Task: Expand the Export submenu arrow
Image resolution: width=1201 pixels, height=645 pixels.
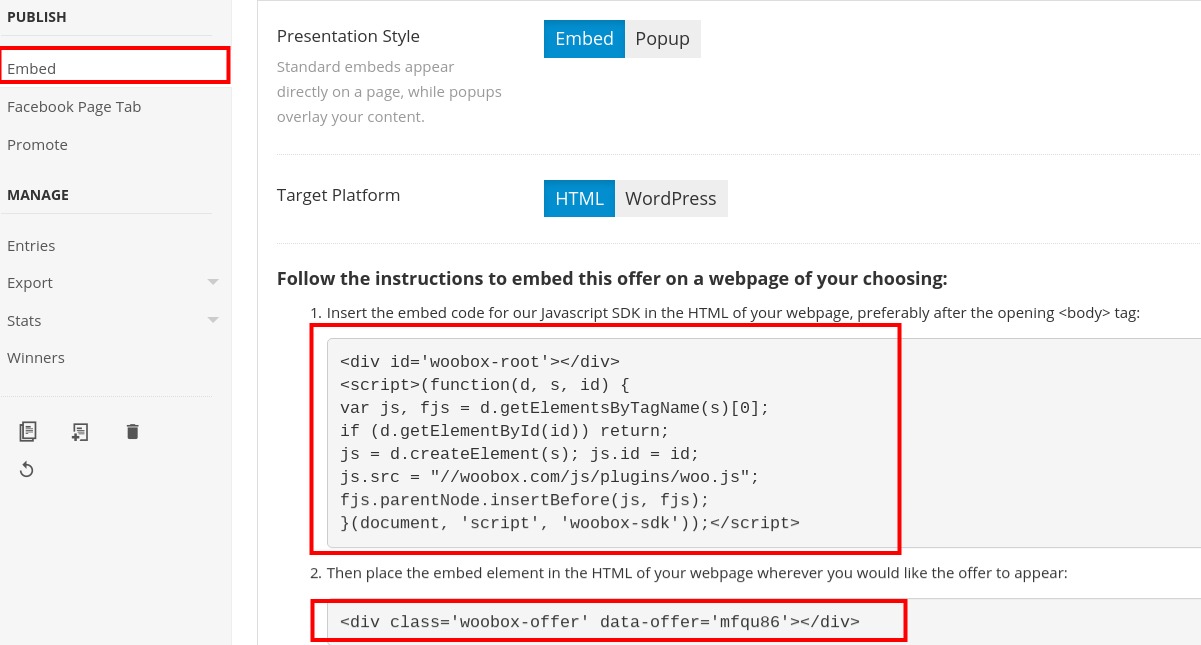Action: 213,283
